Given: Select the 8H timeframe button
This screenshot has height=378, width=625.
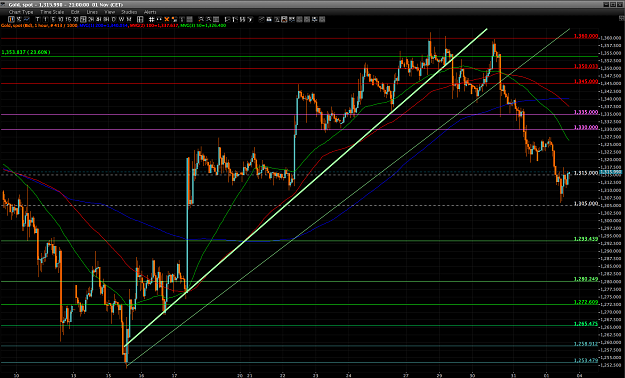Looking at the screenshot, I should coord(106,19).
